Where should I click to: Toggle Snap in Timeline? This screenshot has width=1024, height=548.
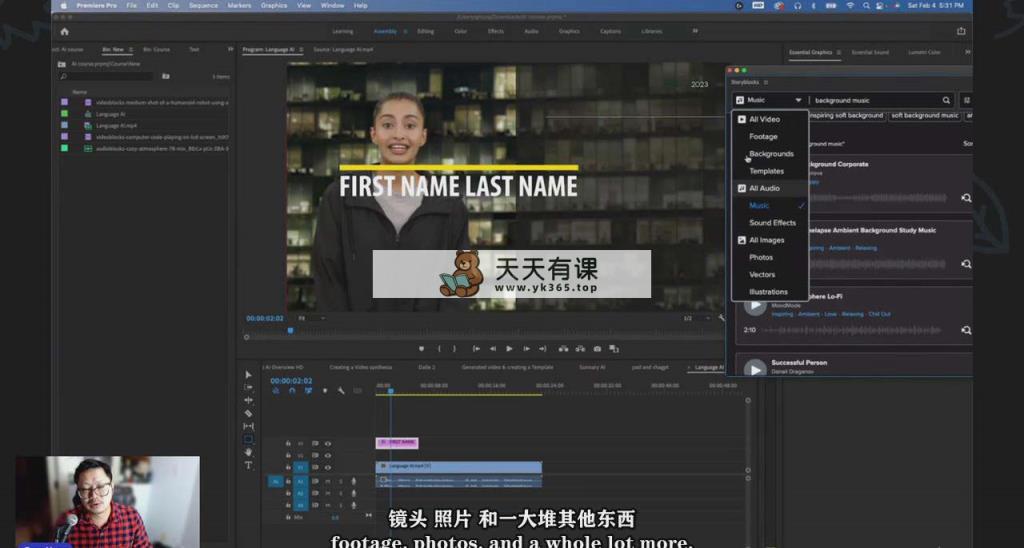pos(292,391)
